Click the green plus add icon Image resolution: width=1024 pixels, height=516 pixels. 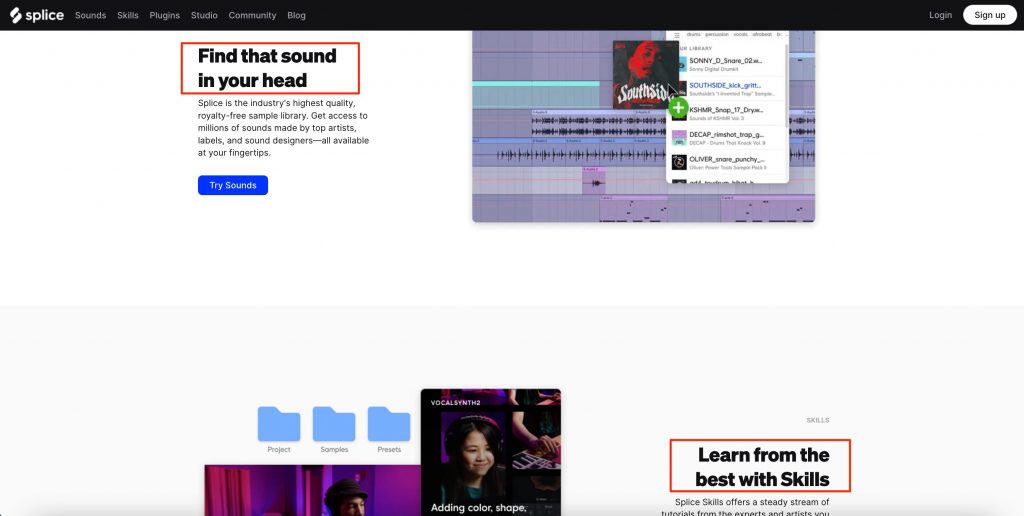679,108
